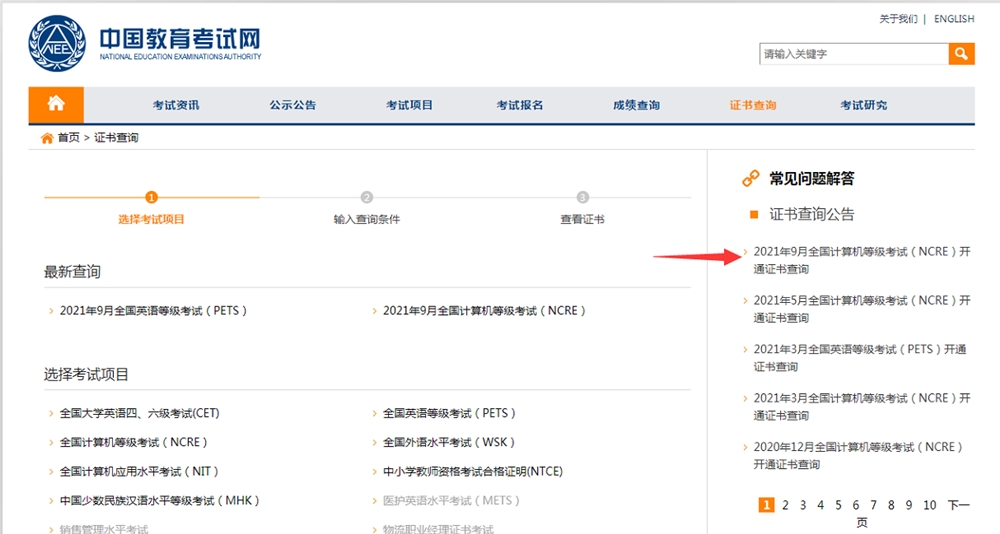Image resolution: width=1000 pixels, height=534 pixels.
Task: Click the NEEA logo at top left
Action: (58, 42)
